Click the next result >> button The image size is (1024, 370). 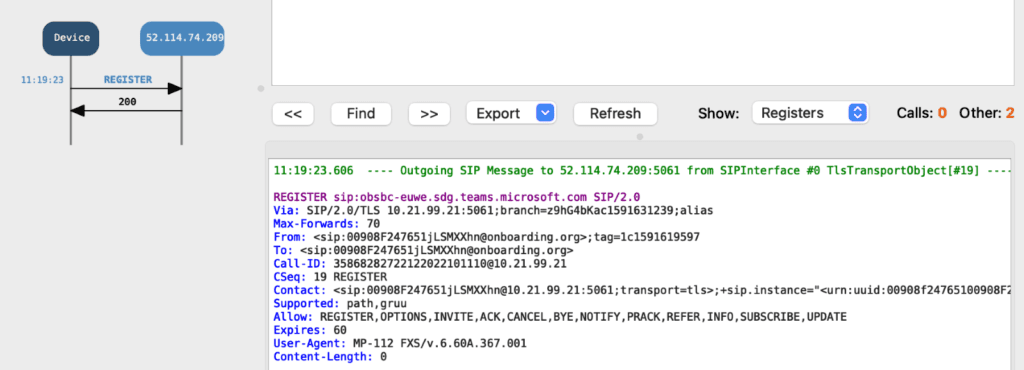(x=429, y=114)
